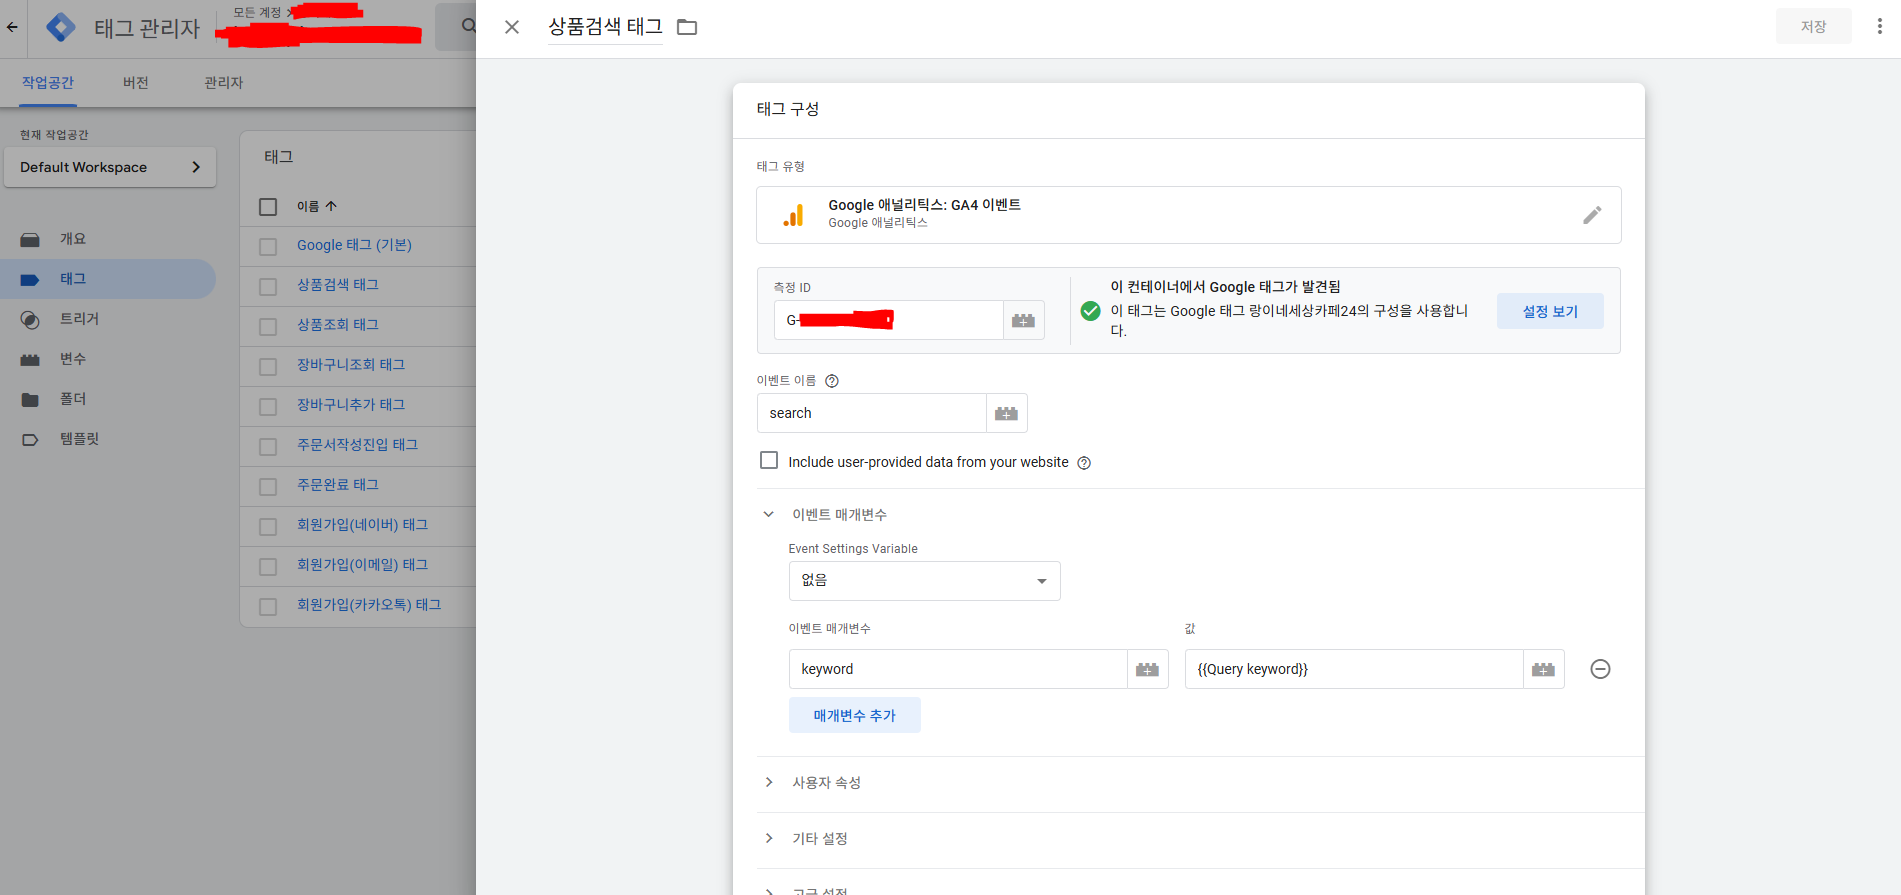Open 태그 in the sidebar

tap(108, 279)
